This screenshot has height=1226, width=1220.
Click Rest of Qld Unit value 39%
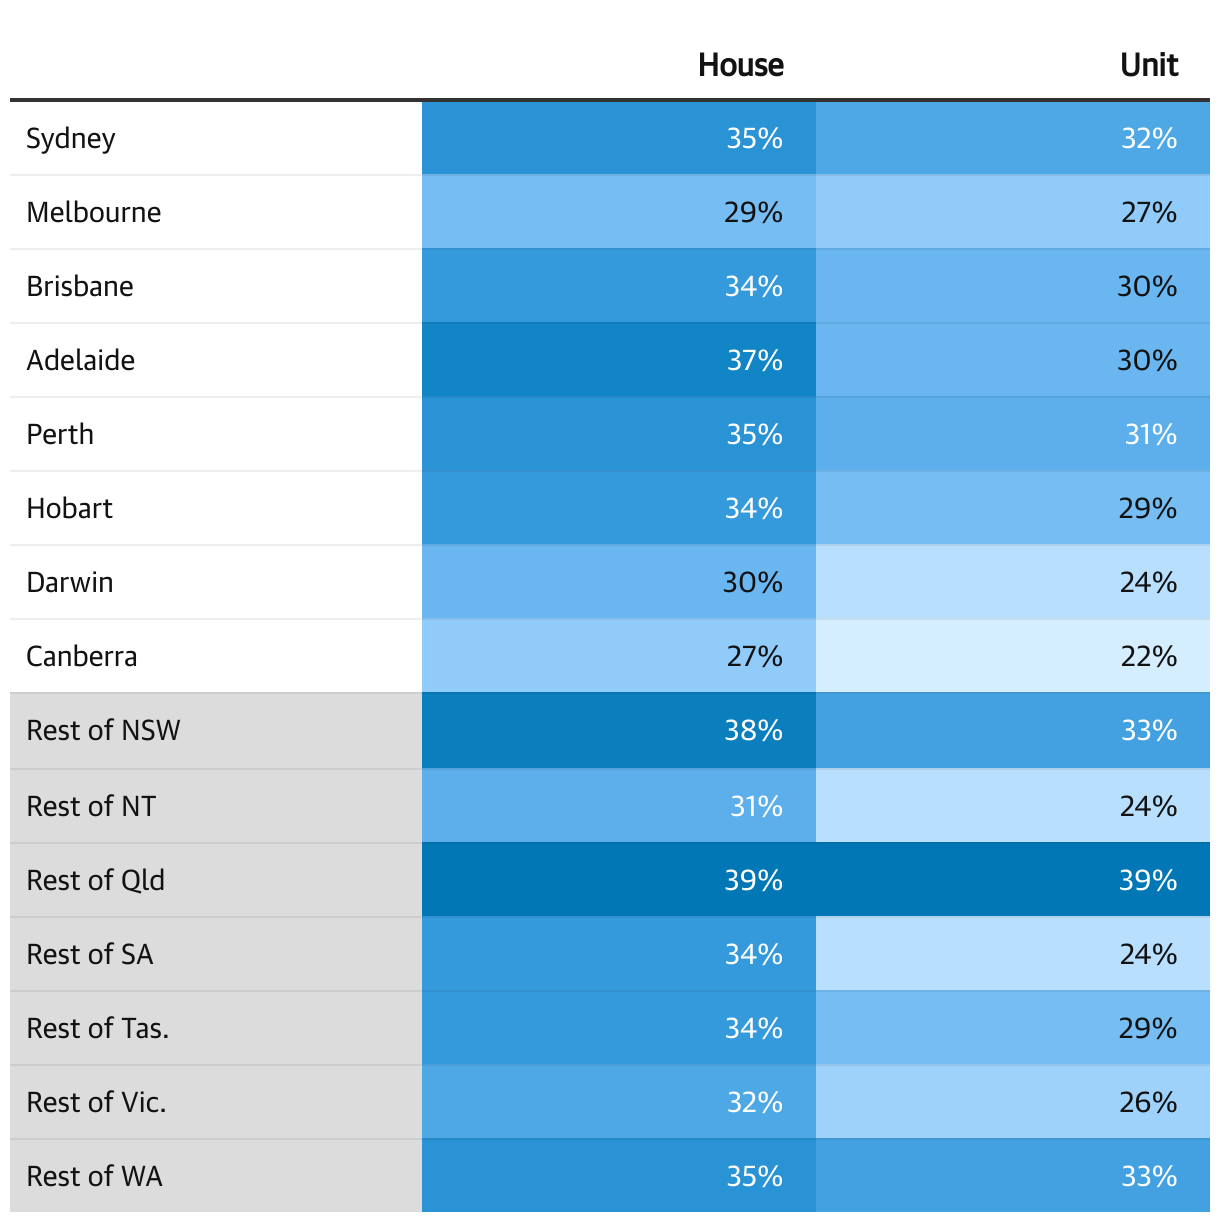pos(1148,880)
